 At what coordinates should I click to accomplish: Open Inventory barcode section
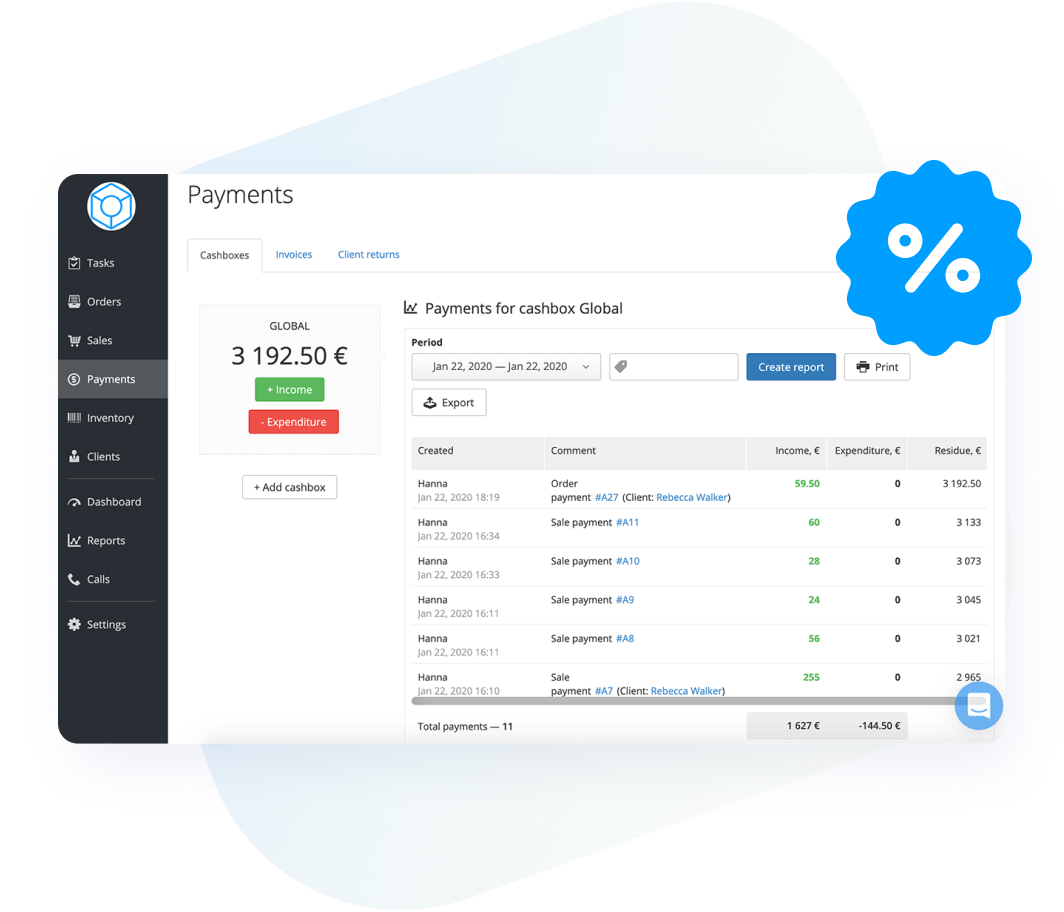coord(109,418)
